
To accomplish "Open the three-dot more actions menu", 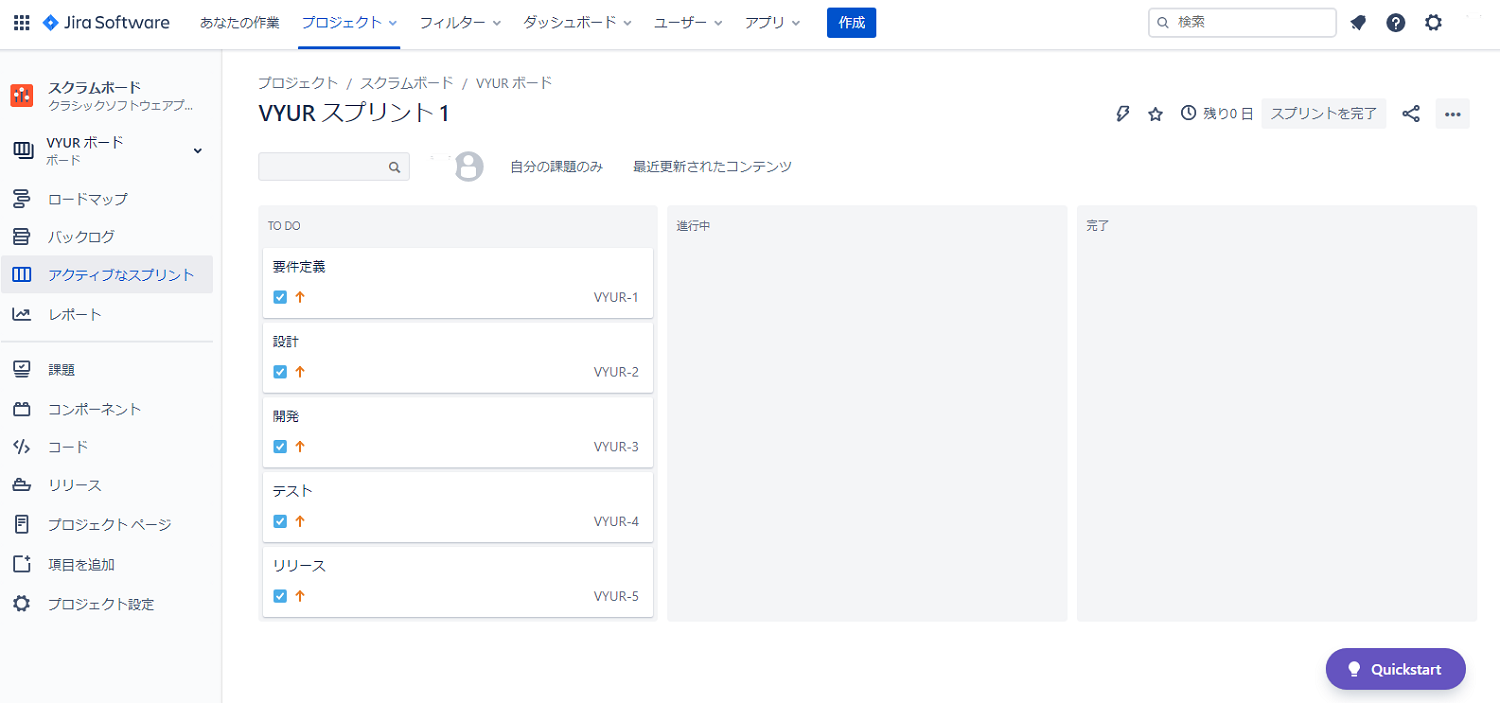I will click(1453, 114).
